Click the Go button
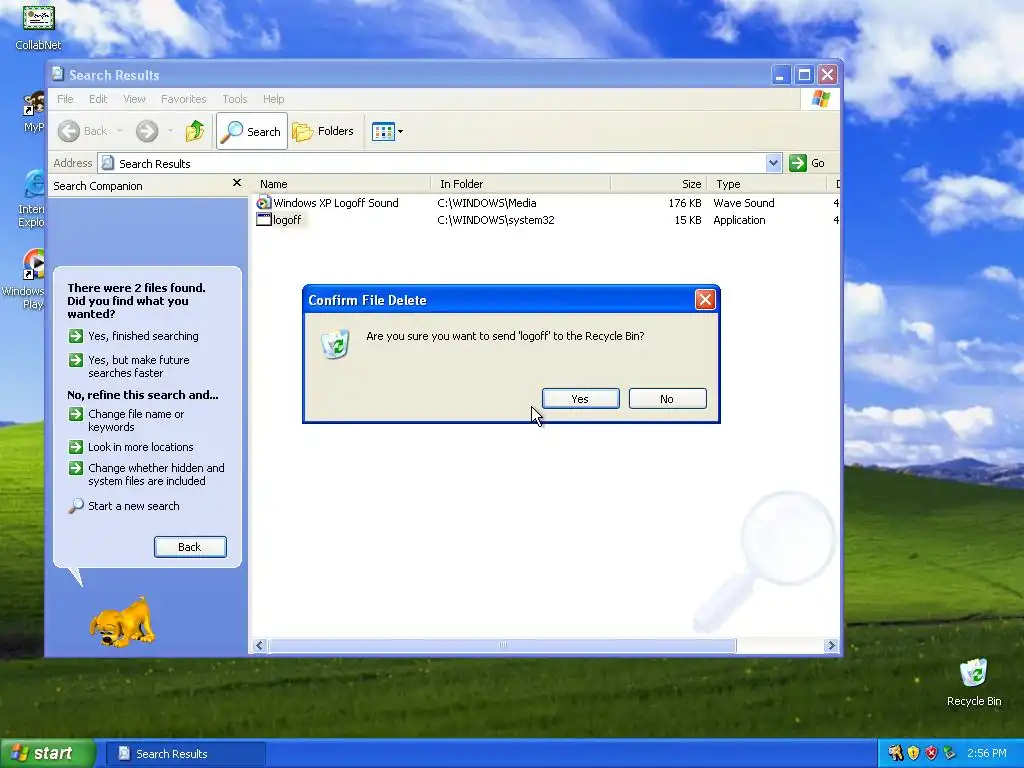Viewport: 1024px width, 768px height. click(x=807, y=163)
